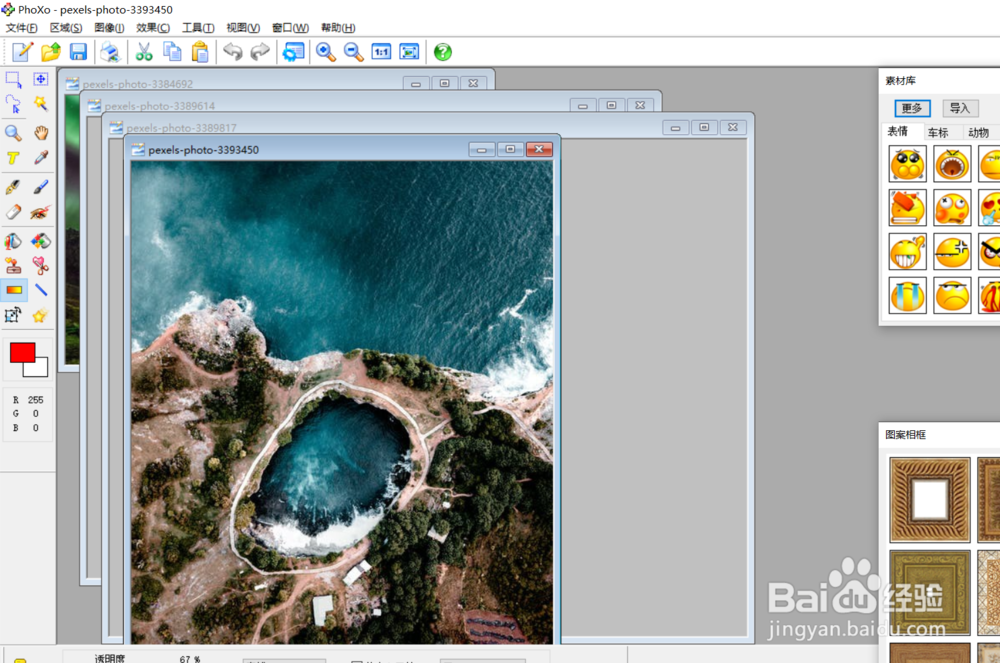
Task: Open the 视图(V) menu
Action: pyautogui.click(x=243, y=27)
